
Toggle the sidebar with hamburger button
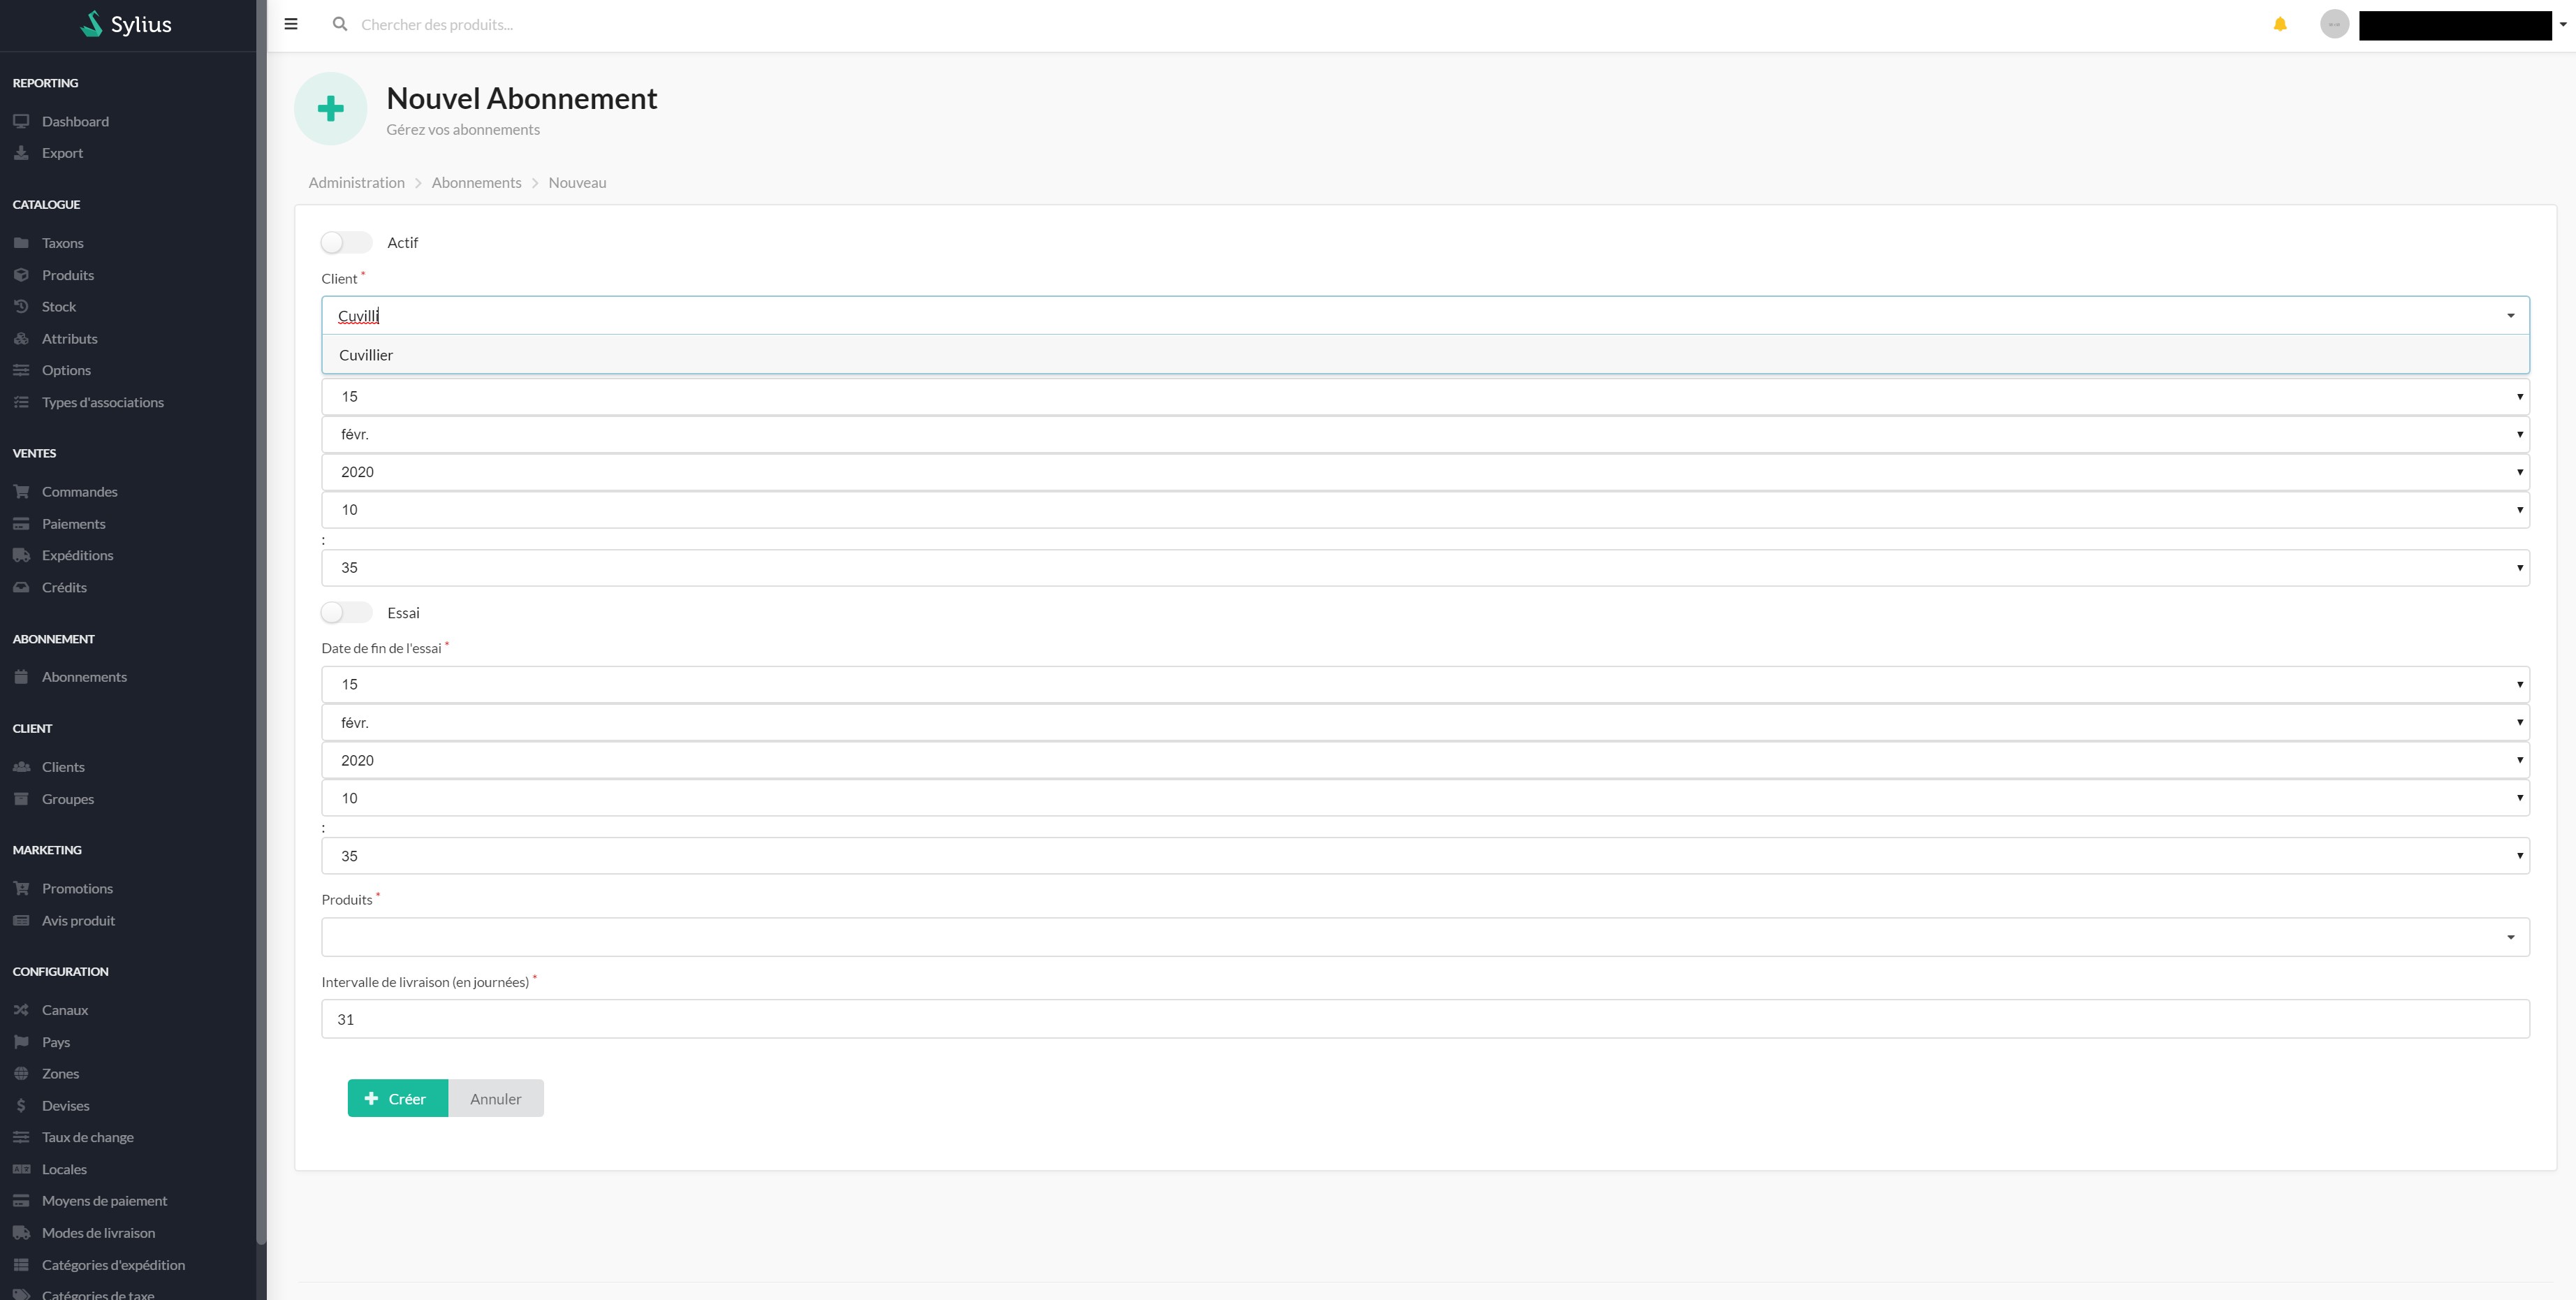click(x=290, y=23)
